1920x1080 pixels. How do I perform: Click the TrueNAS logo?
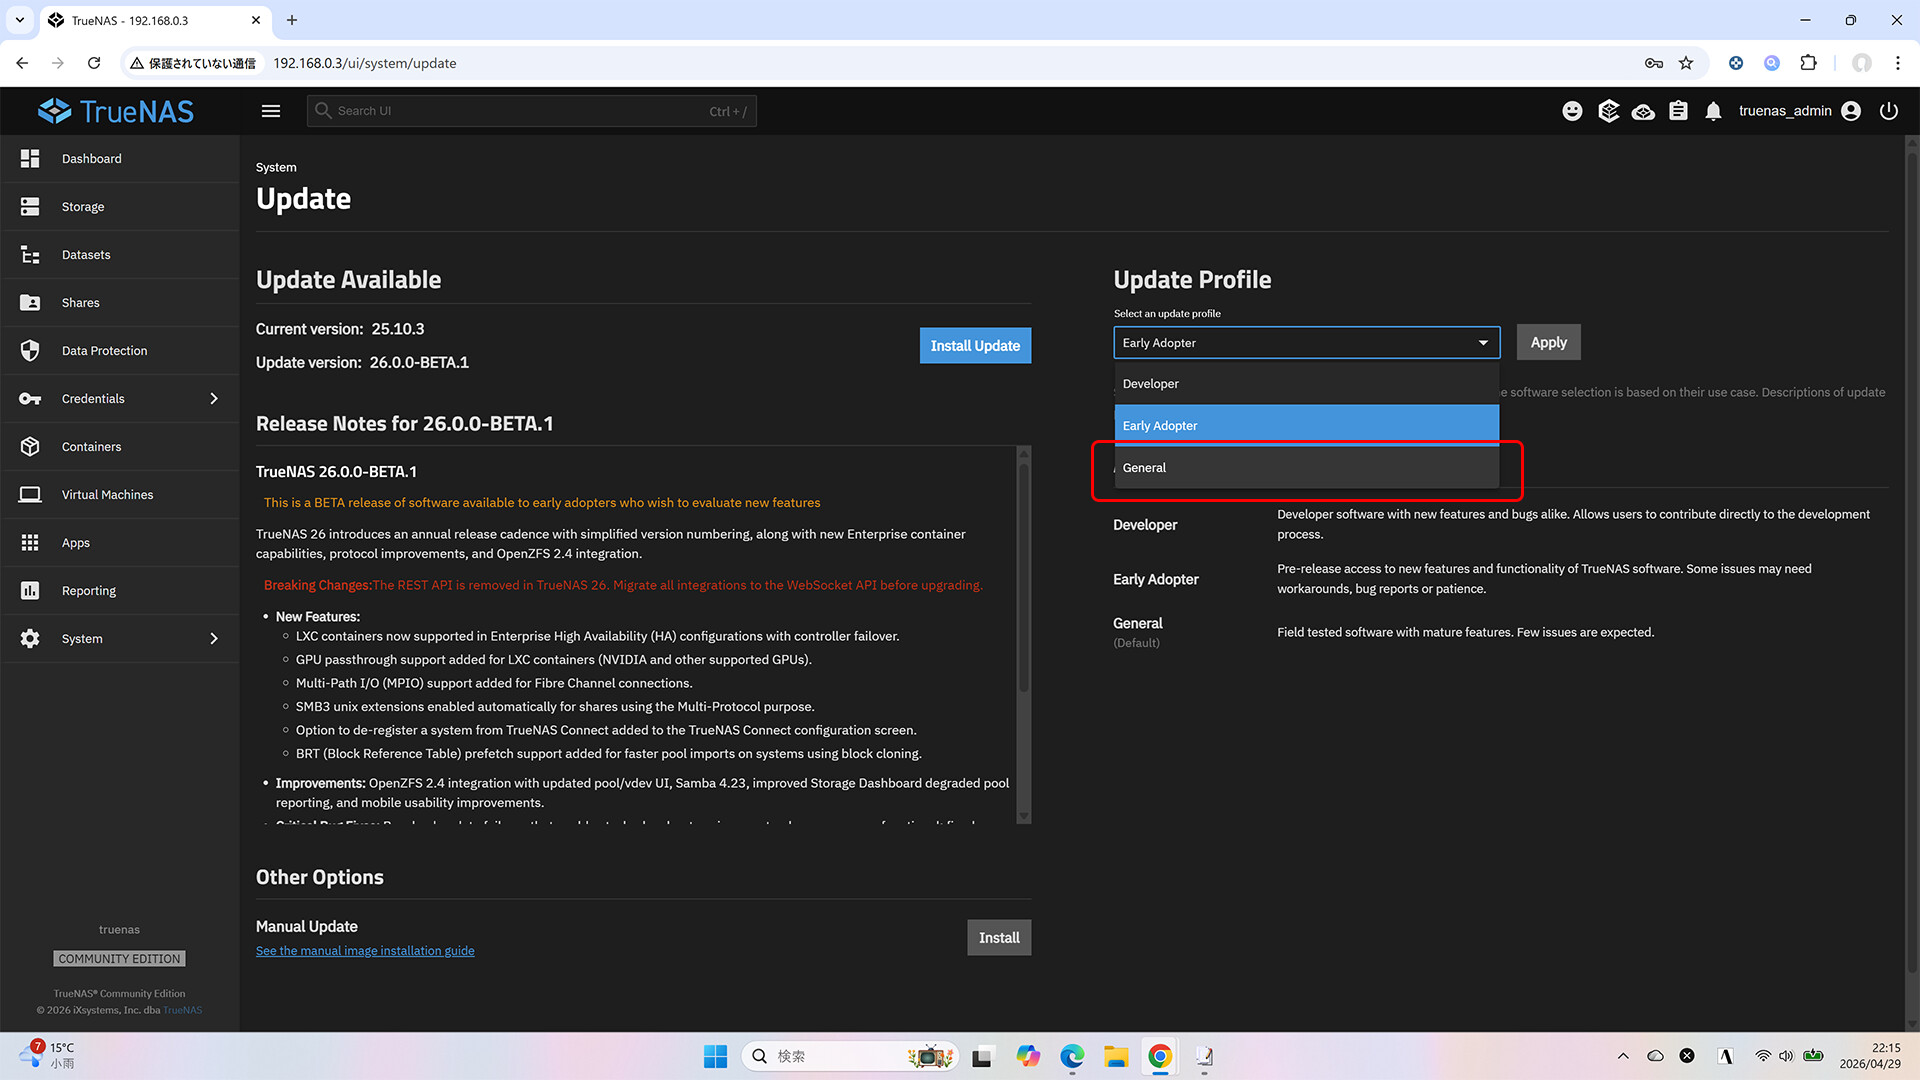click(116, 111)
